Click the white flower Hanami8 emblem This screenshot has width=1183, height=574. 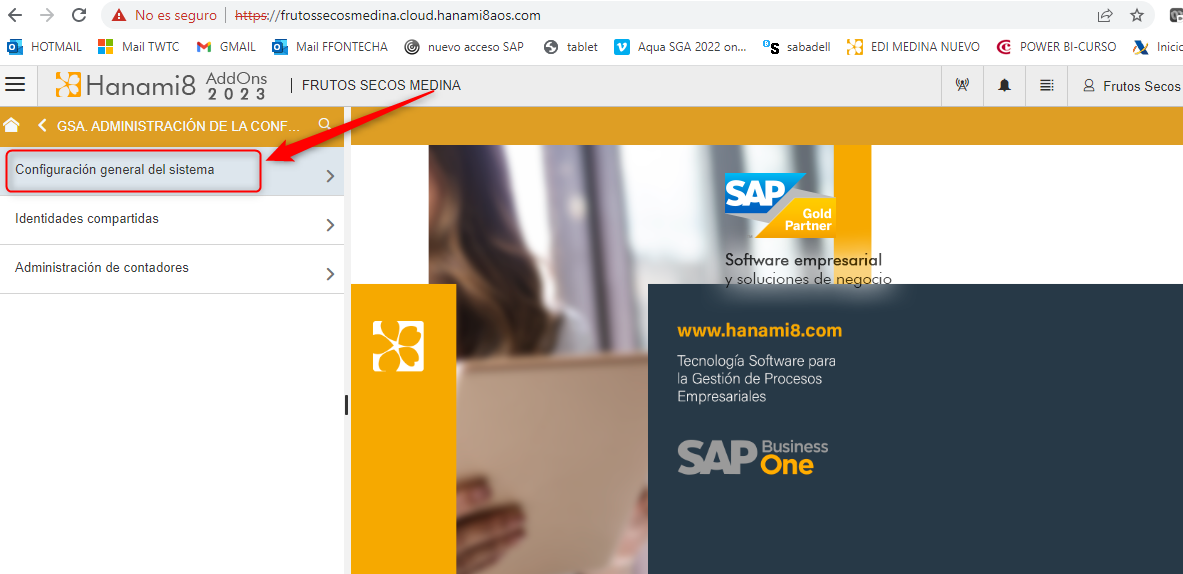click(x=398, y=346)
